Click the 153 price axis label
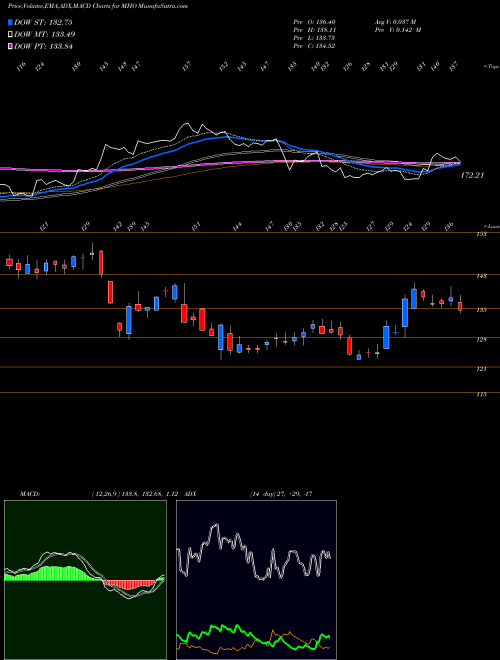Screen dimensions: 500x660 click(482, 233)
